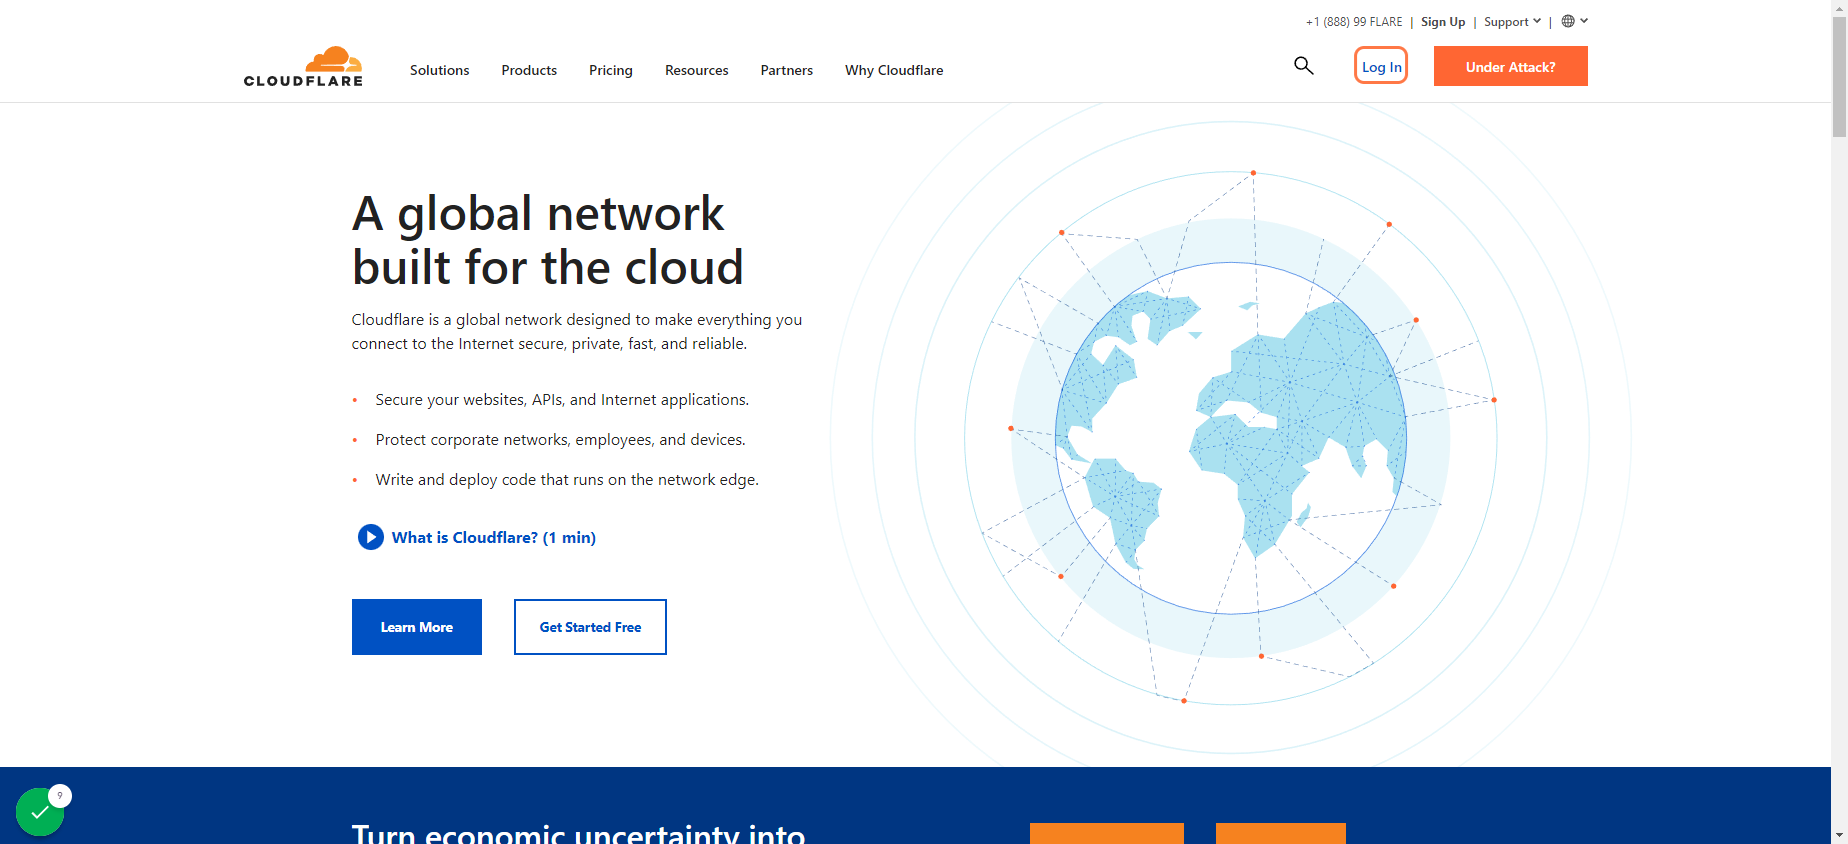
Task: Click the +1 (888) 99 FLARE phone number
Action: click(1354, 21)
